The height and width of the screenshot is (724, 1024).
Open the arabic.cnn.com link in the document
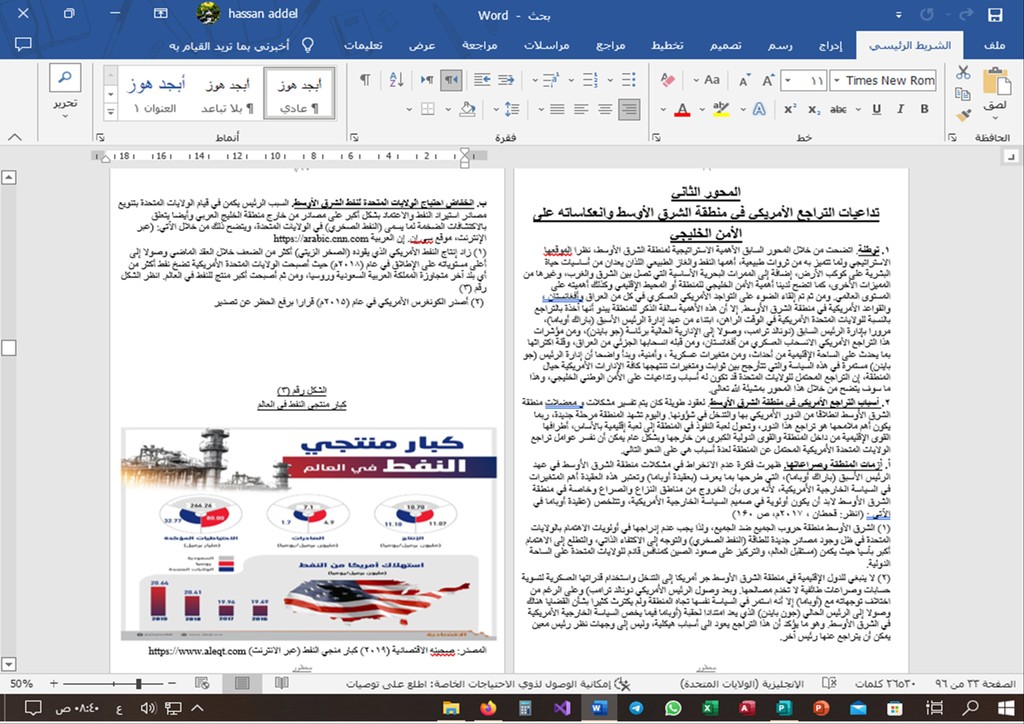[321, 239]
